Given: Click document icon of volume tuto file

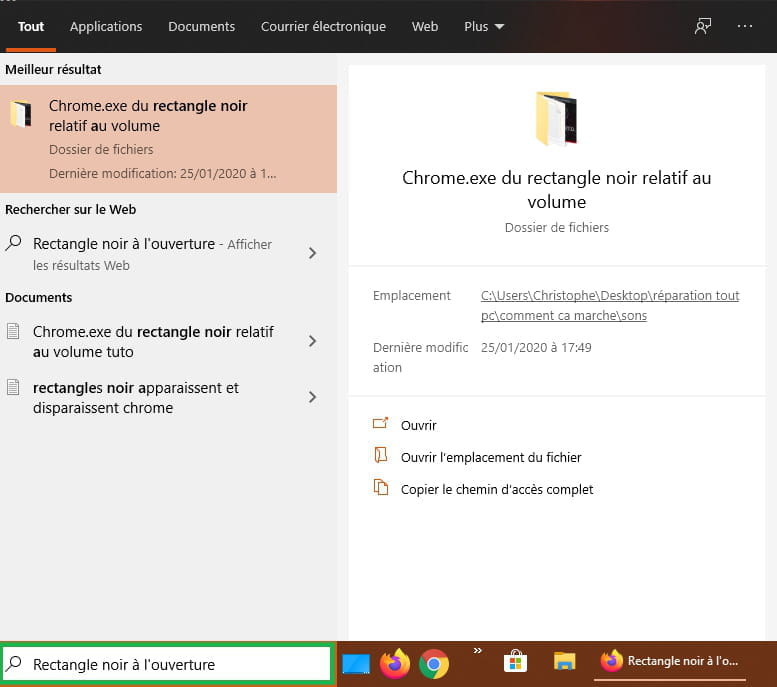Looking at the screenshot, I should coord(13,331).
